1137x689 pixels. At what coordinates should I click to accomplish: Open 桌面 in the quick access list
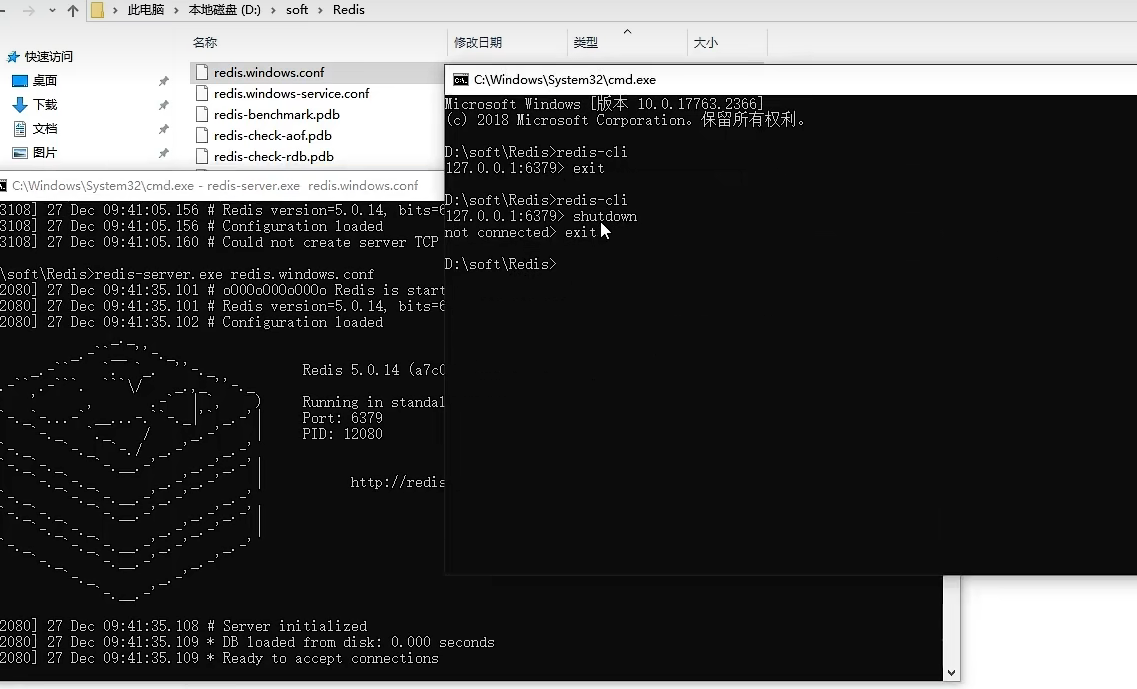45,81
